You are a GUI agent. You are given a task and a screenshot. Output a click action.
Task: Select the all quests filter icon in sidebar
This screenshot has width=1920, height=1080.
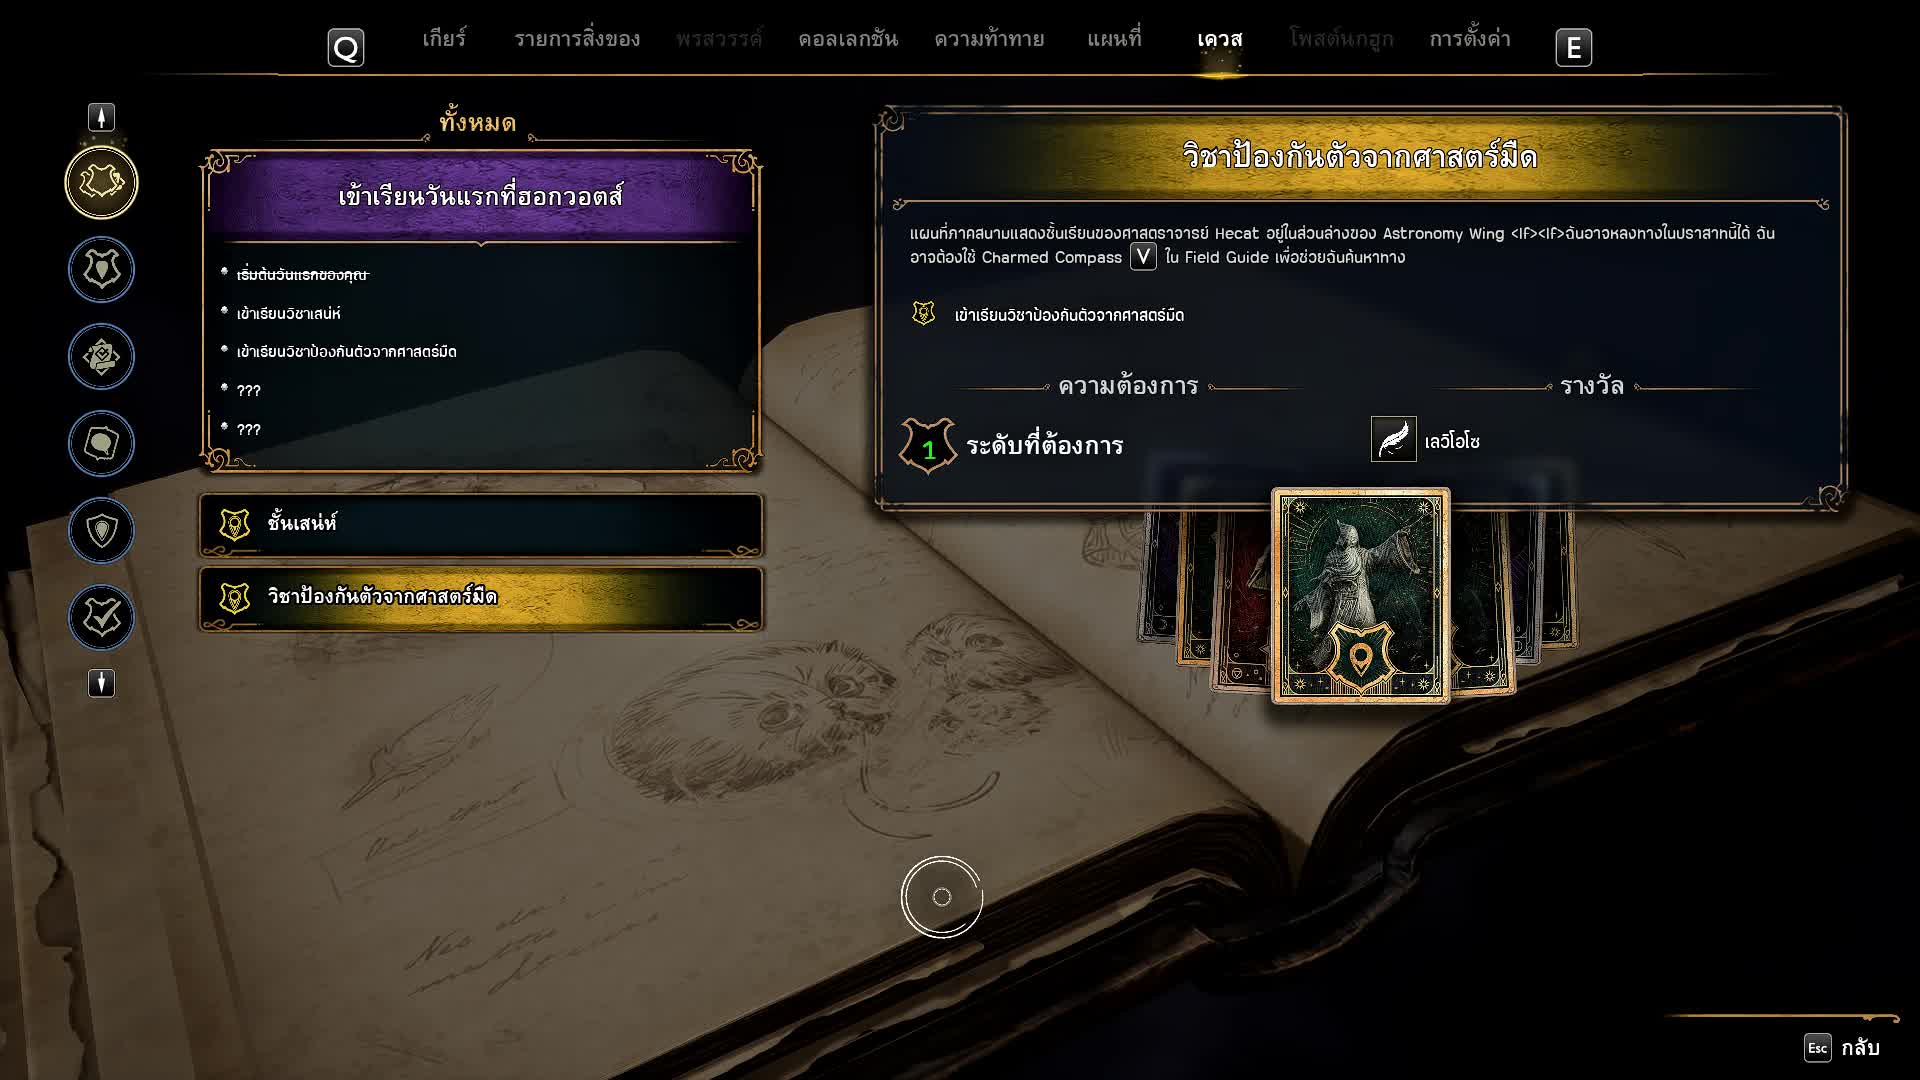(101, 182)
